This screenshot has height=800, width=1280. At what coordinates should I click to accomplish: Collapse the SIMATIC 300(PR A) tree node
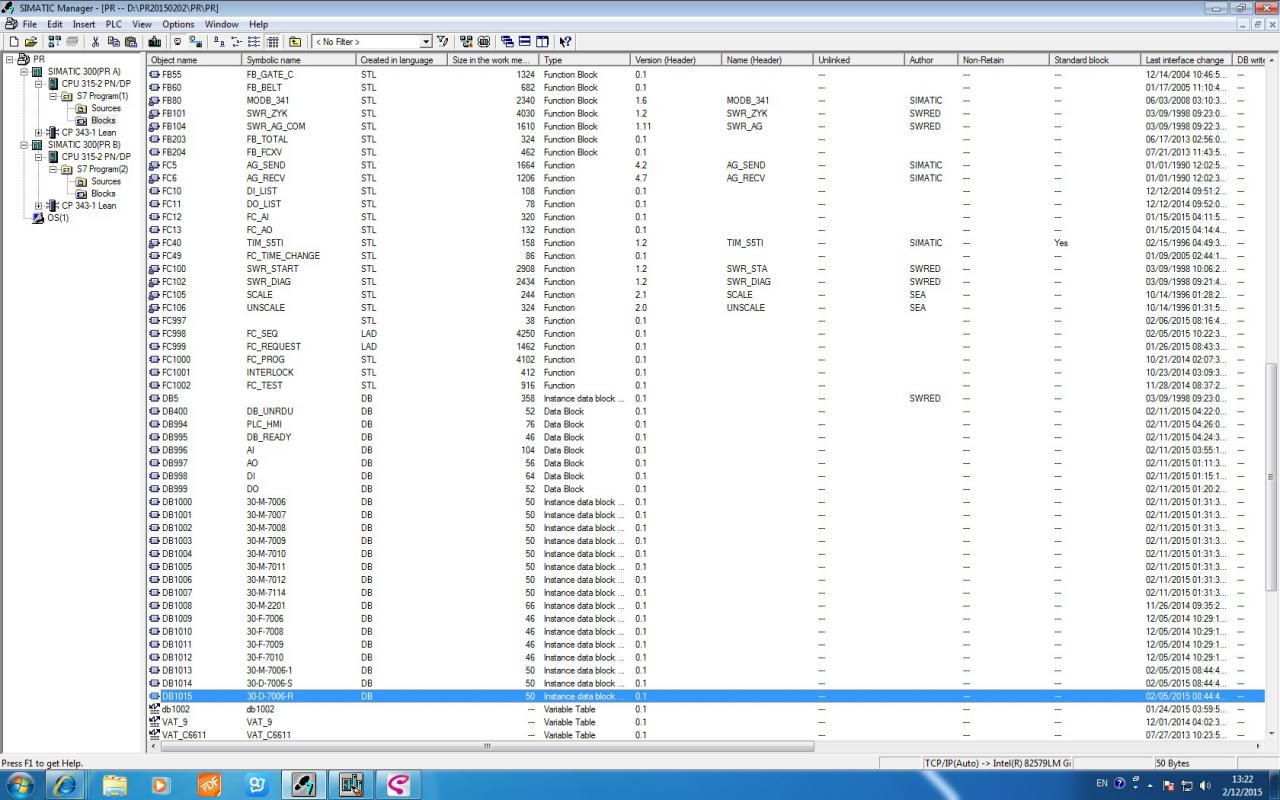tap(24, 72)
